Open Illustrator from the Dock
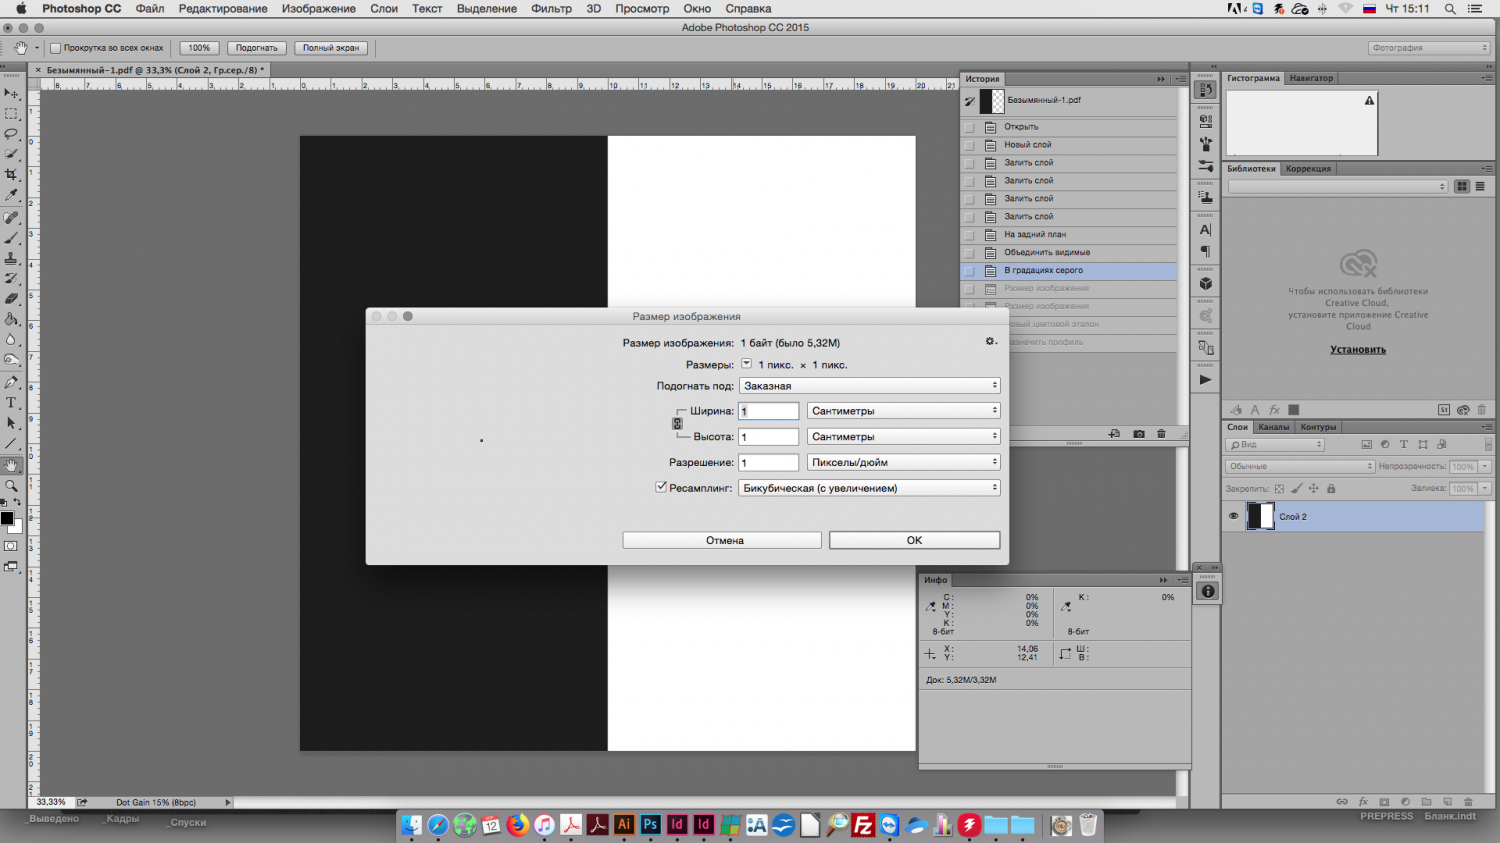 point(624,824)
